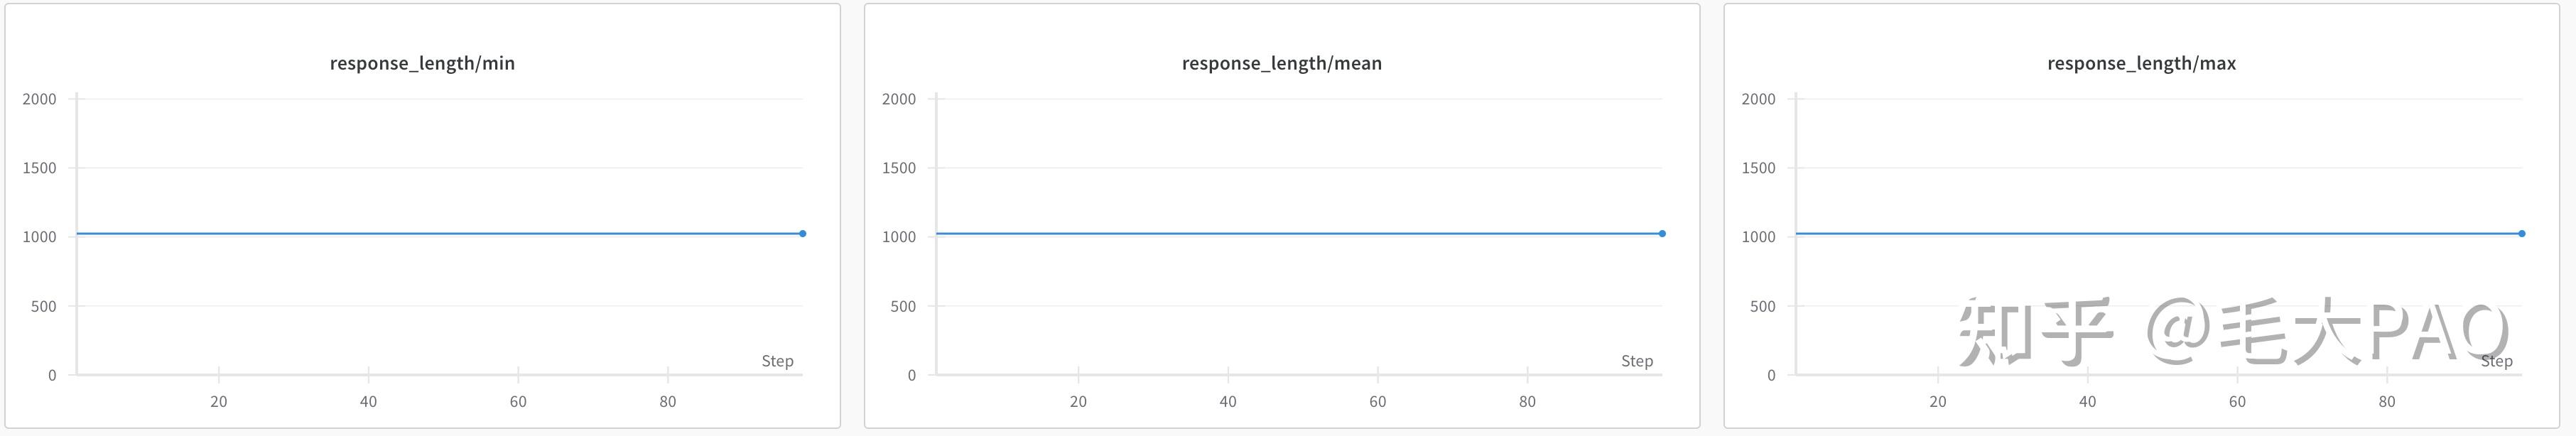Click the Step axis label in the mean chart
This screenshot has height=436, width=2576.
1637,361
